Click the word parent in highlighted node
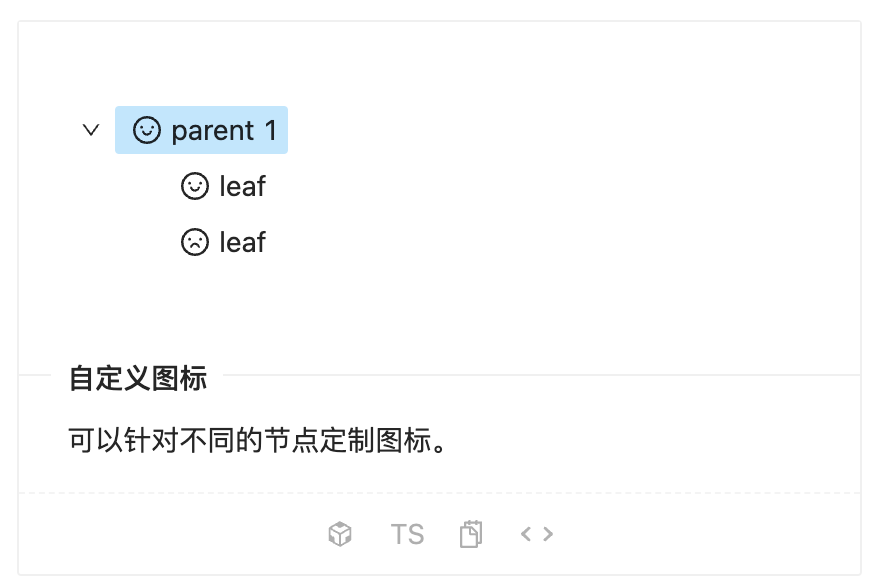The width and height of the screenshot is (878, 586). tap(213, 132)
